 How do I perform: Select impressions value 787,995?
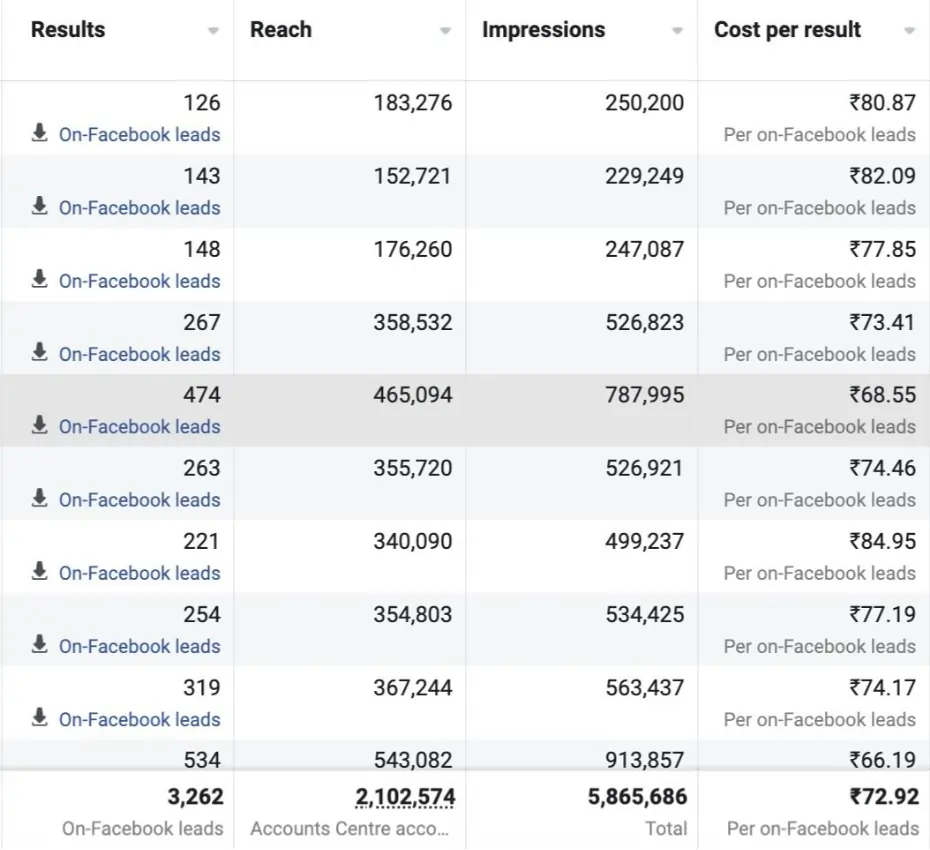pos(645,394)
